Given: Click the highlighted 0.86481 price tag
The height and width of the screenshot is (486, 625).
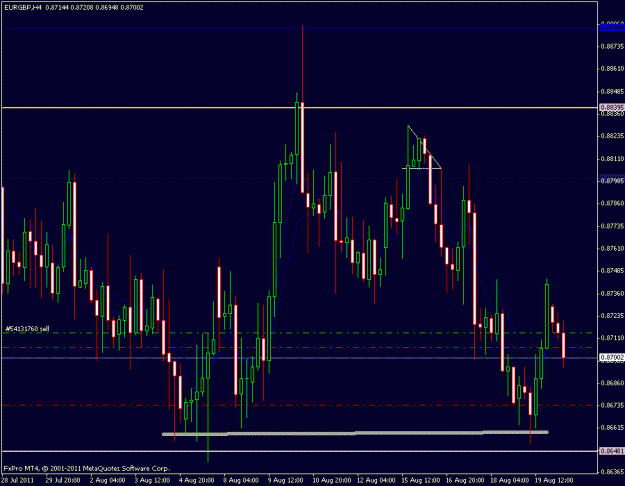Looking at the screenshot, I should click(x=612, y=451).
